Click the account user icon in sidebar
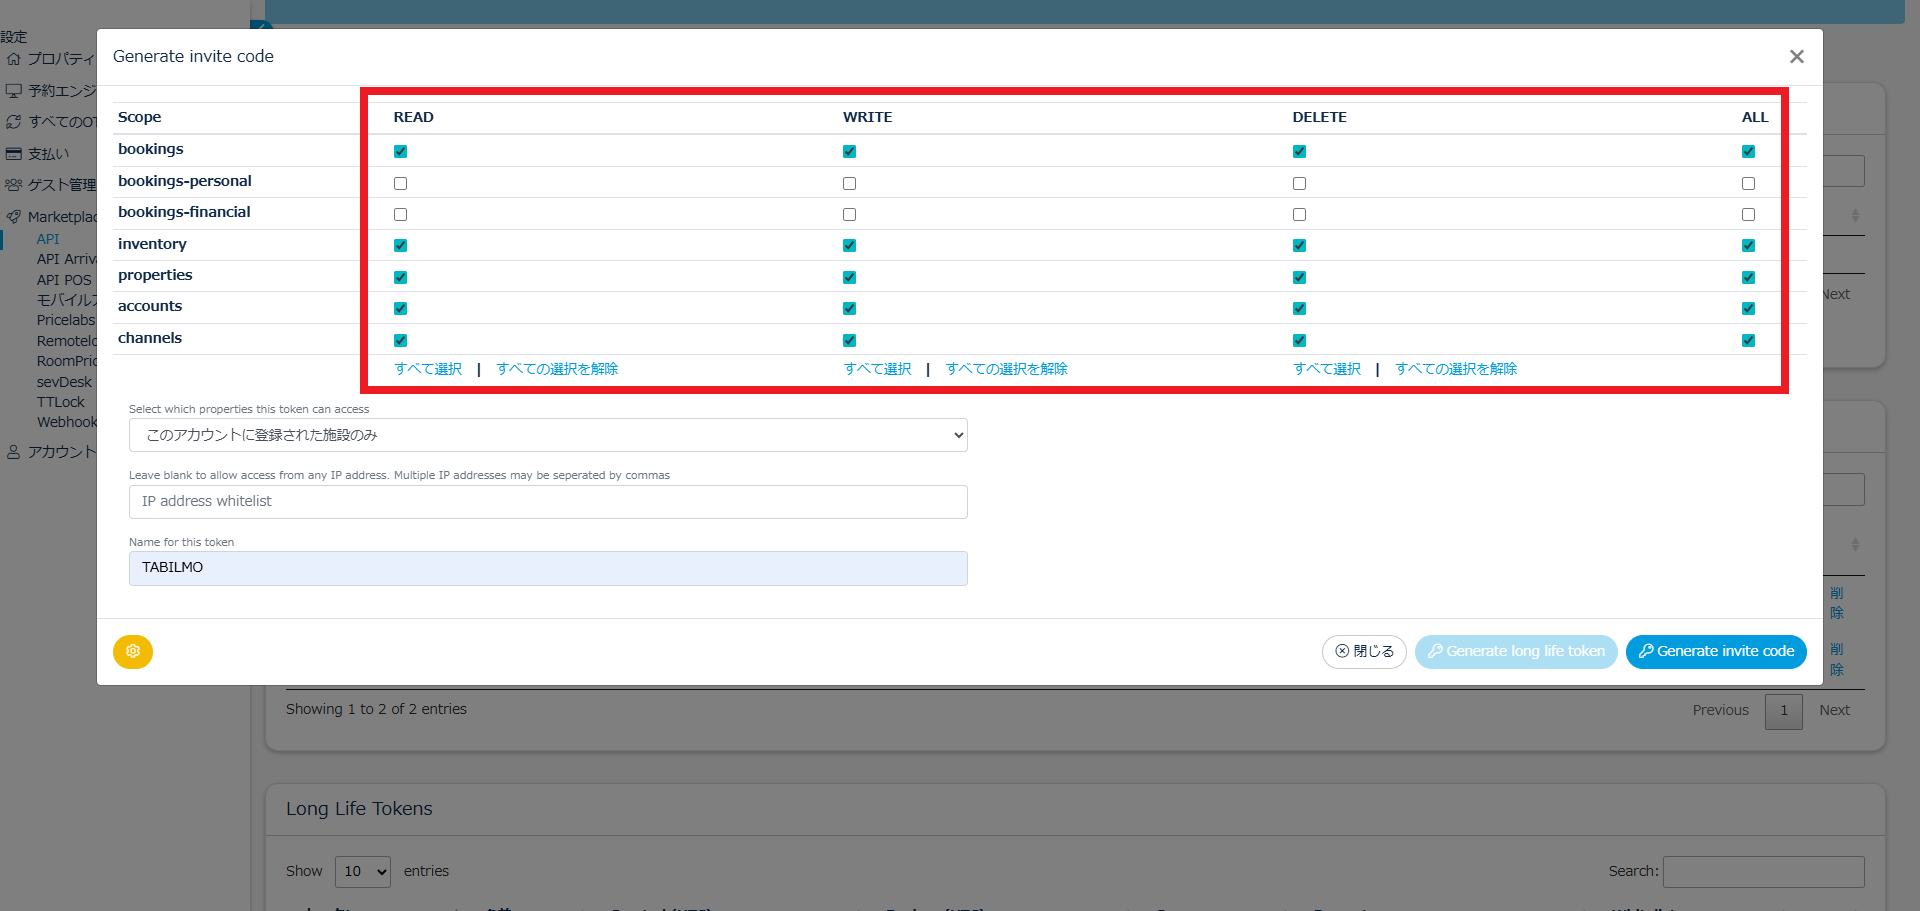The height and width of the screenshot is (911, 1920). point(14,452)
